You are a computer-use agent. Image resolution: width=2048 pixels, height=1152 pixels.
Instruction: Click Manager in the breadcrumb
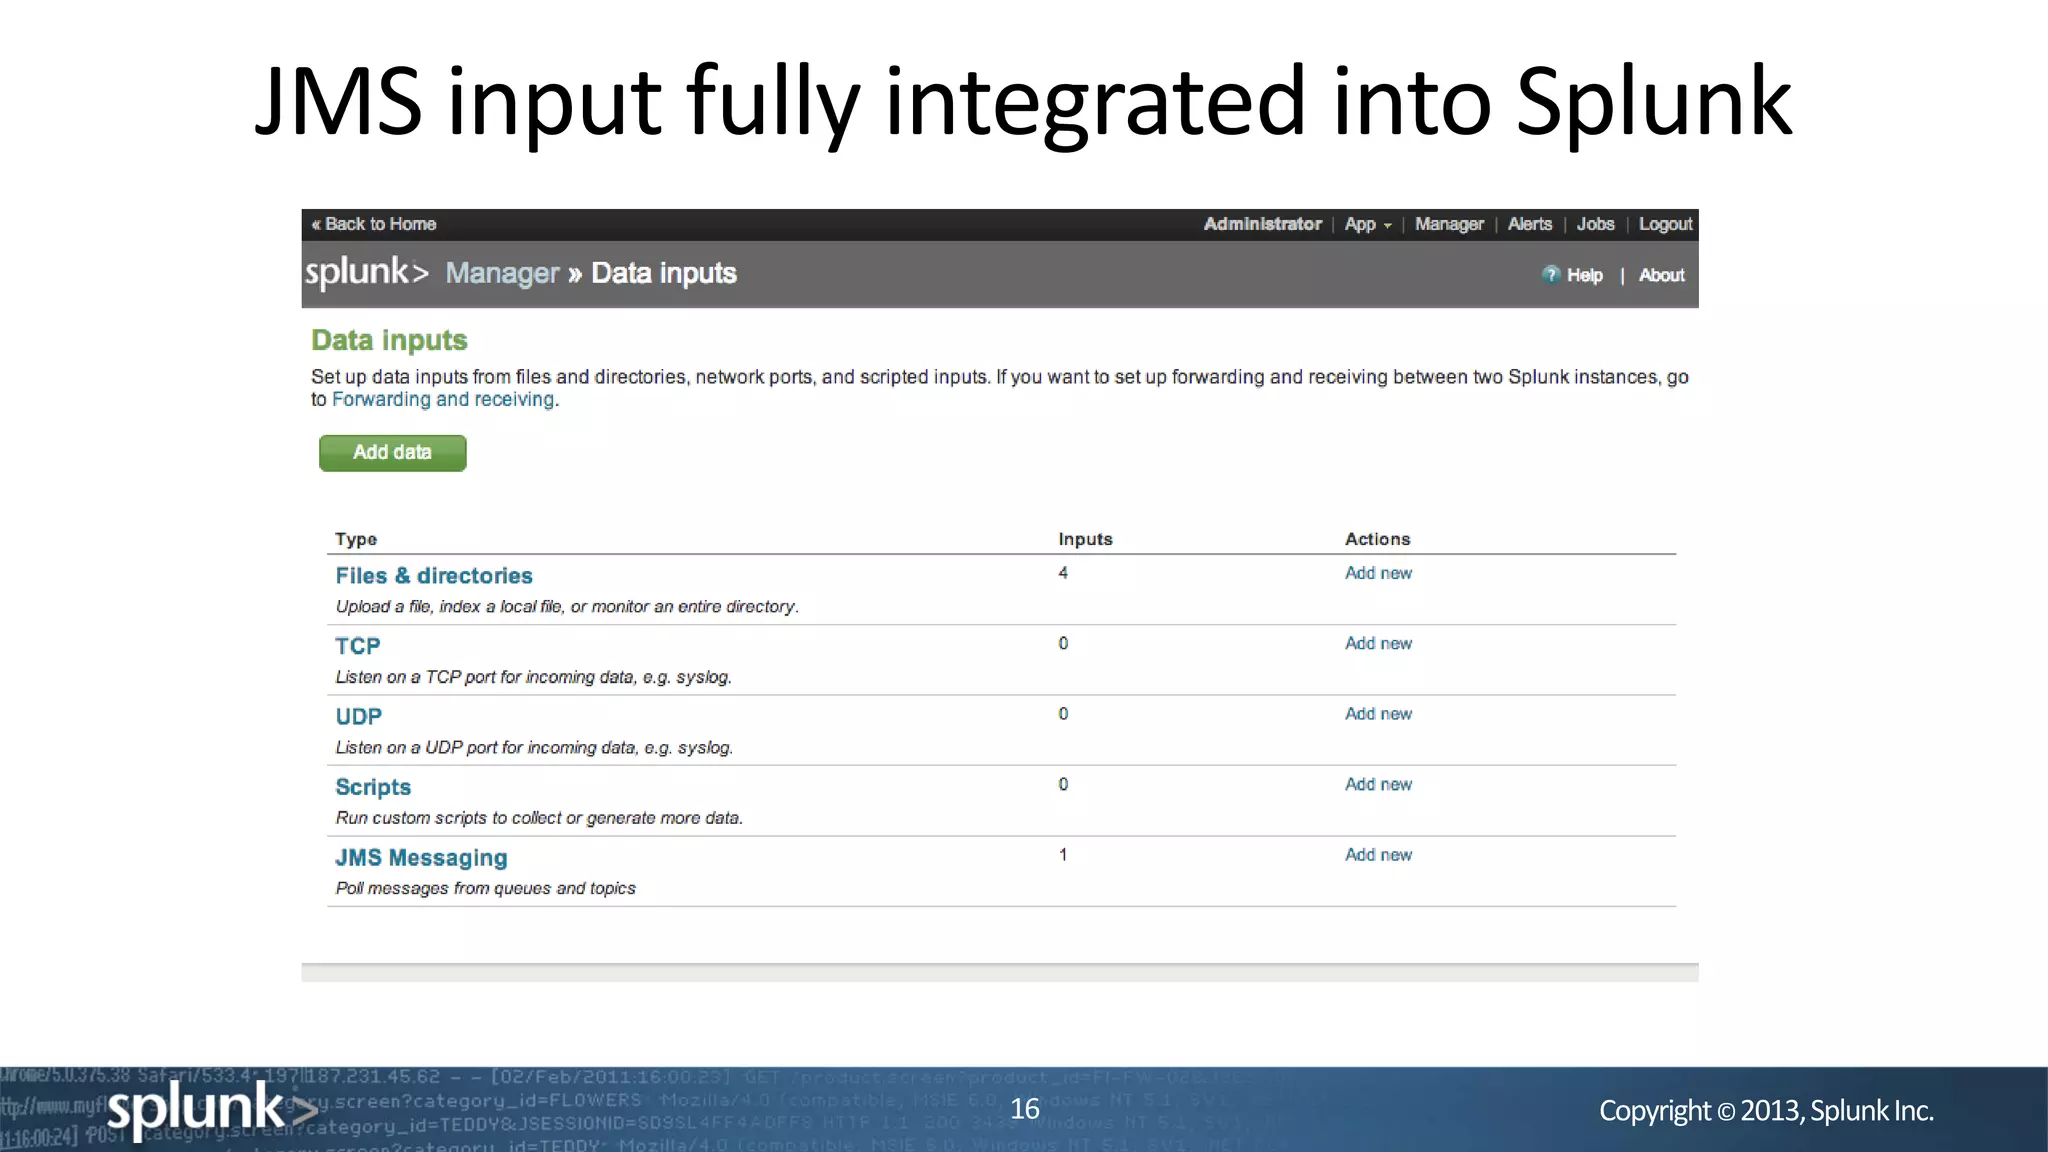coord(502,273)
